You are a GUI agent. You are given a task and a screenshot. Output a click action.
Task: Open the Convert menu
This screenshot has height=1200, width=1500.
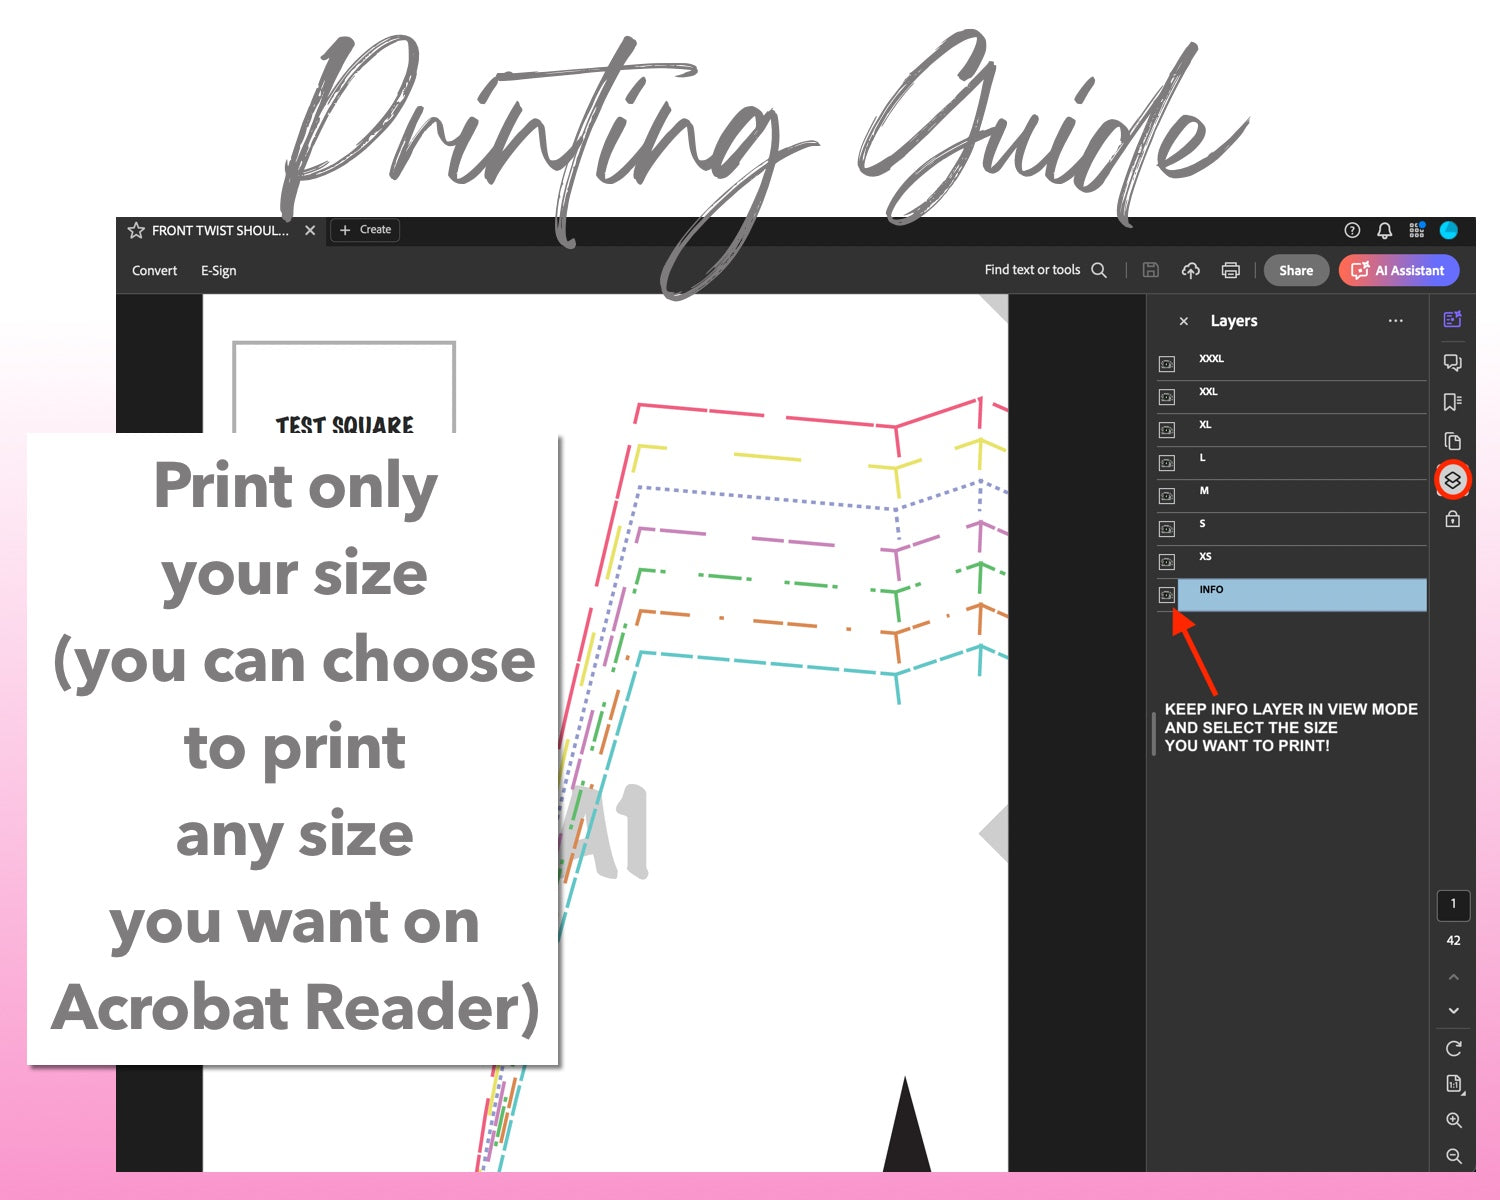pyautogui.click(x=154, y=271)
